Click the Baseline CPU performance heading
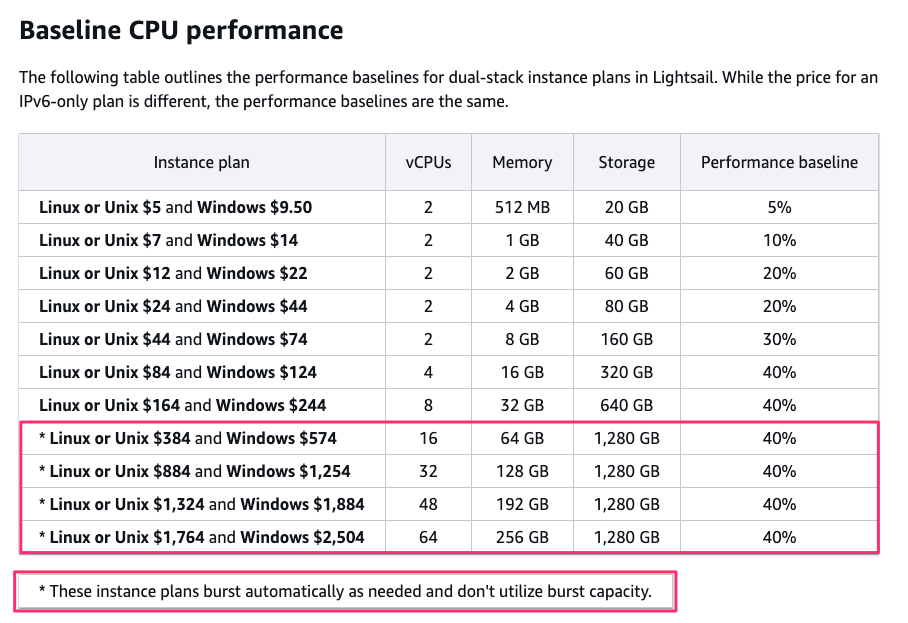Viewport: 908px width, 623px height. (x=181, y=30)
